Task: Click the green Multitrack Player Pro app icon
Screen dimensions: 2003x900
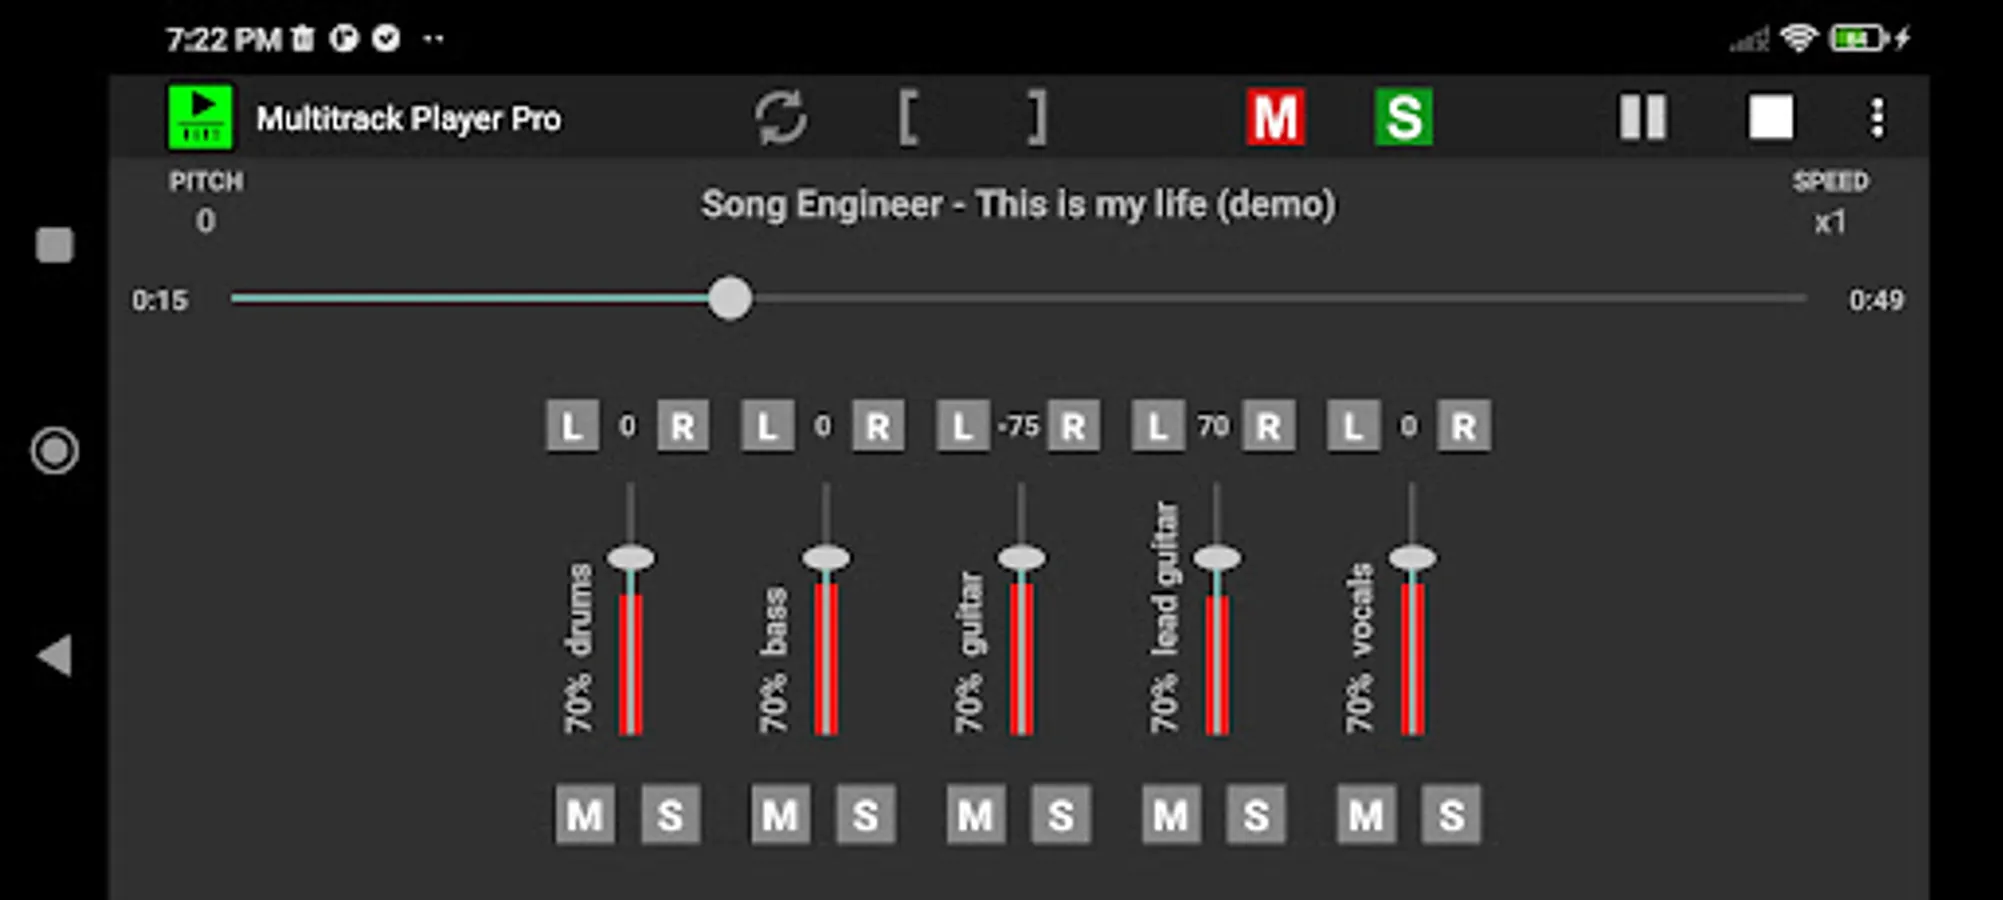Action: pos(201,118)
